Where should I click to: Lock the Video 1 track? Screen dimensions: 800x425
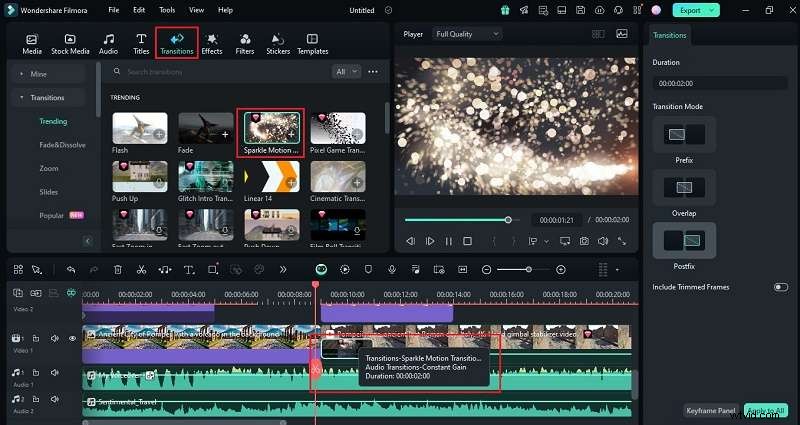(36, 338)
